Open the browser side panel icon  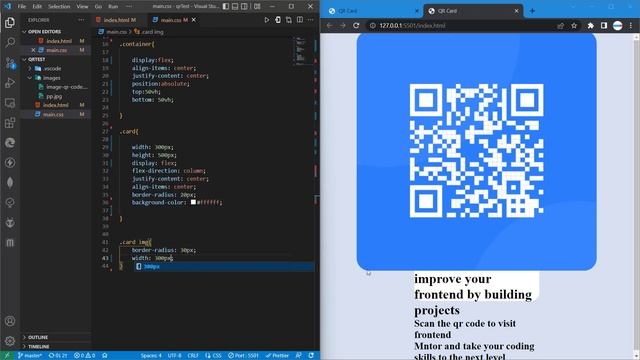coord(604,26)
